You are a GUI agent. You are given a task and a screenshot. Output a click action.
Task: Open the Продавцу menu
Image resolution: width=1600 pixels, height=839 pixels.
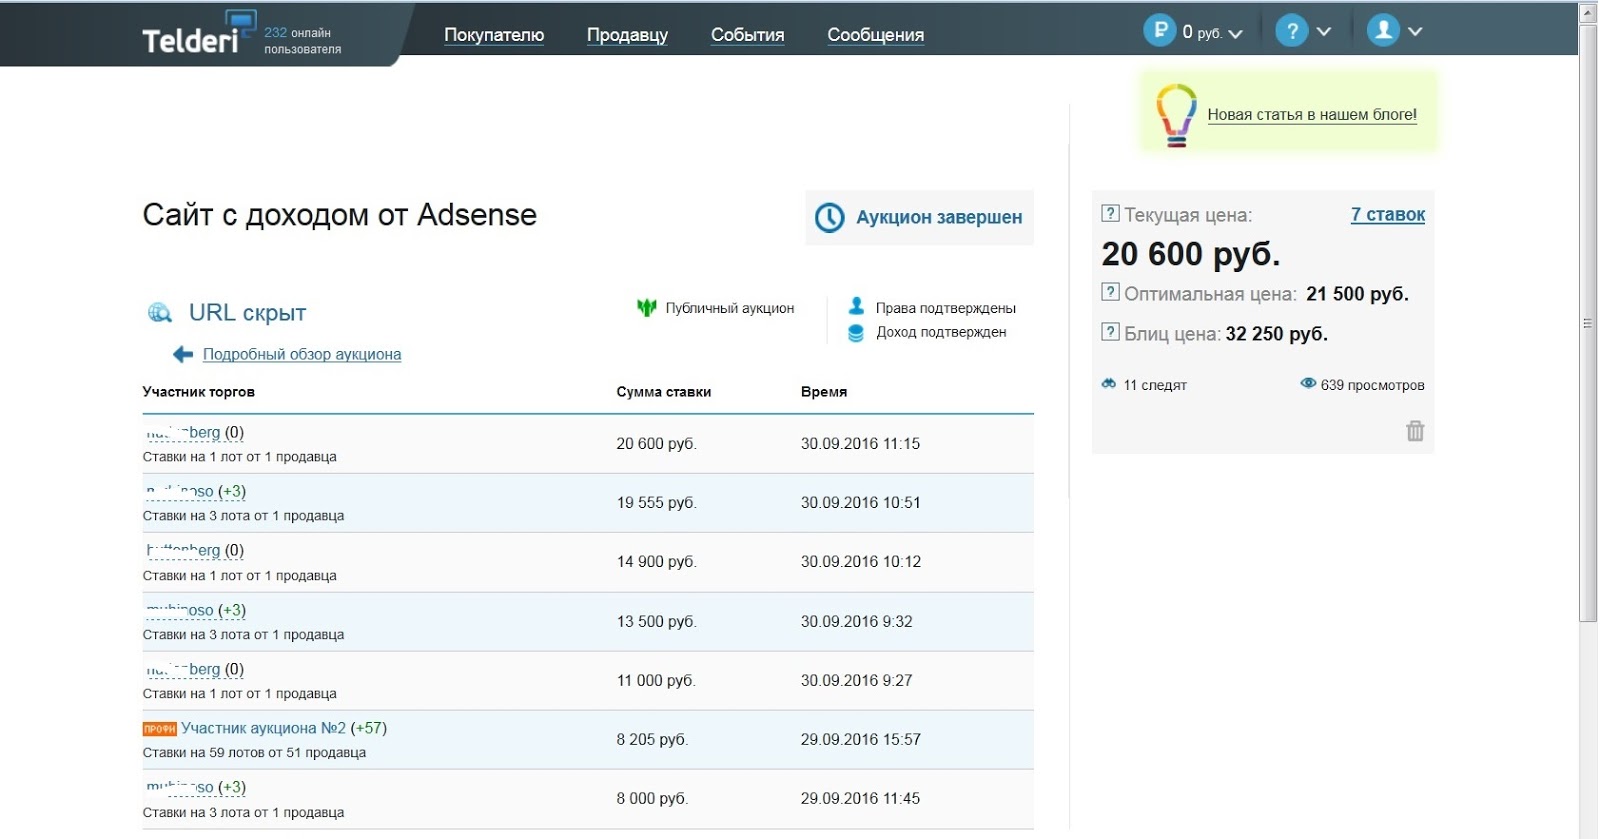[x=627, y=35]
